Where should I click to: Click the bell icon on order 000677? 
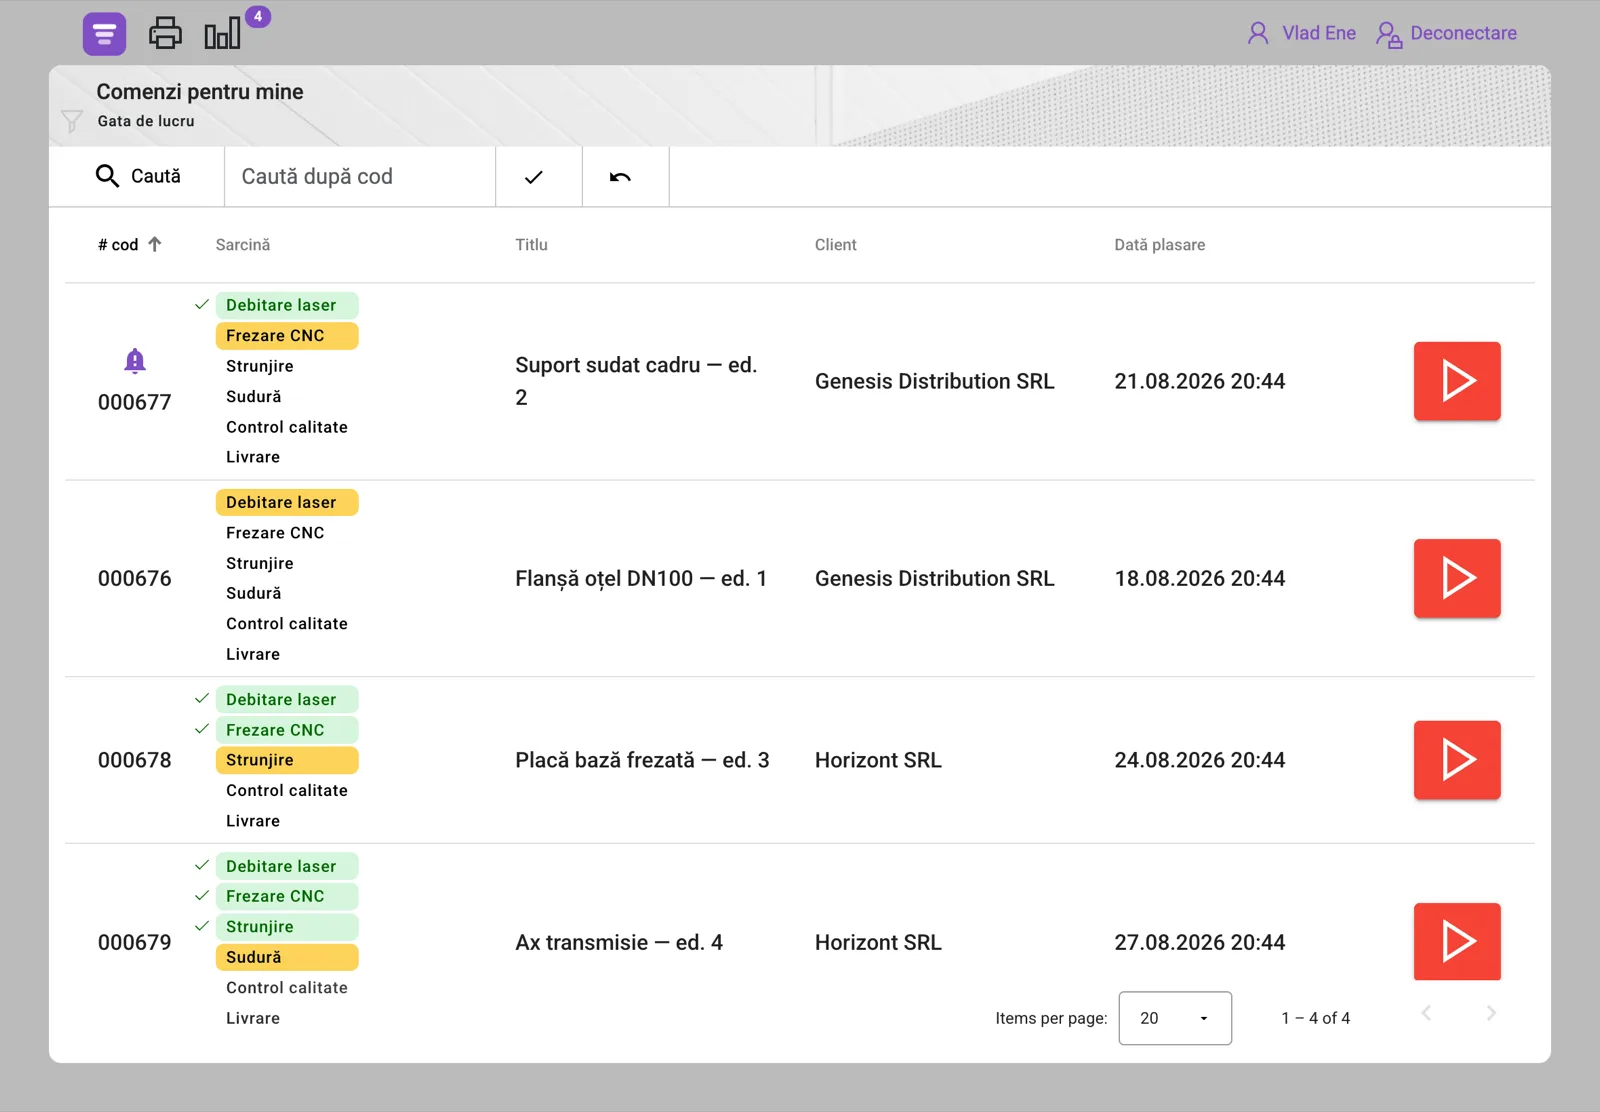pos(135,360)
